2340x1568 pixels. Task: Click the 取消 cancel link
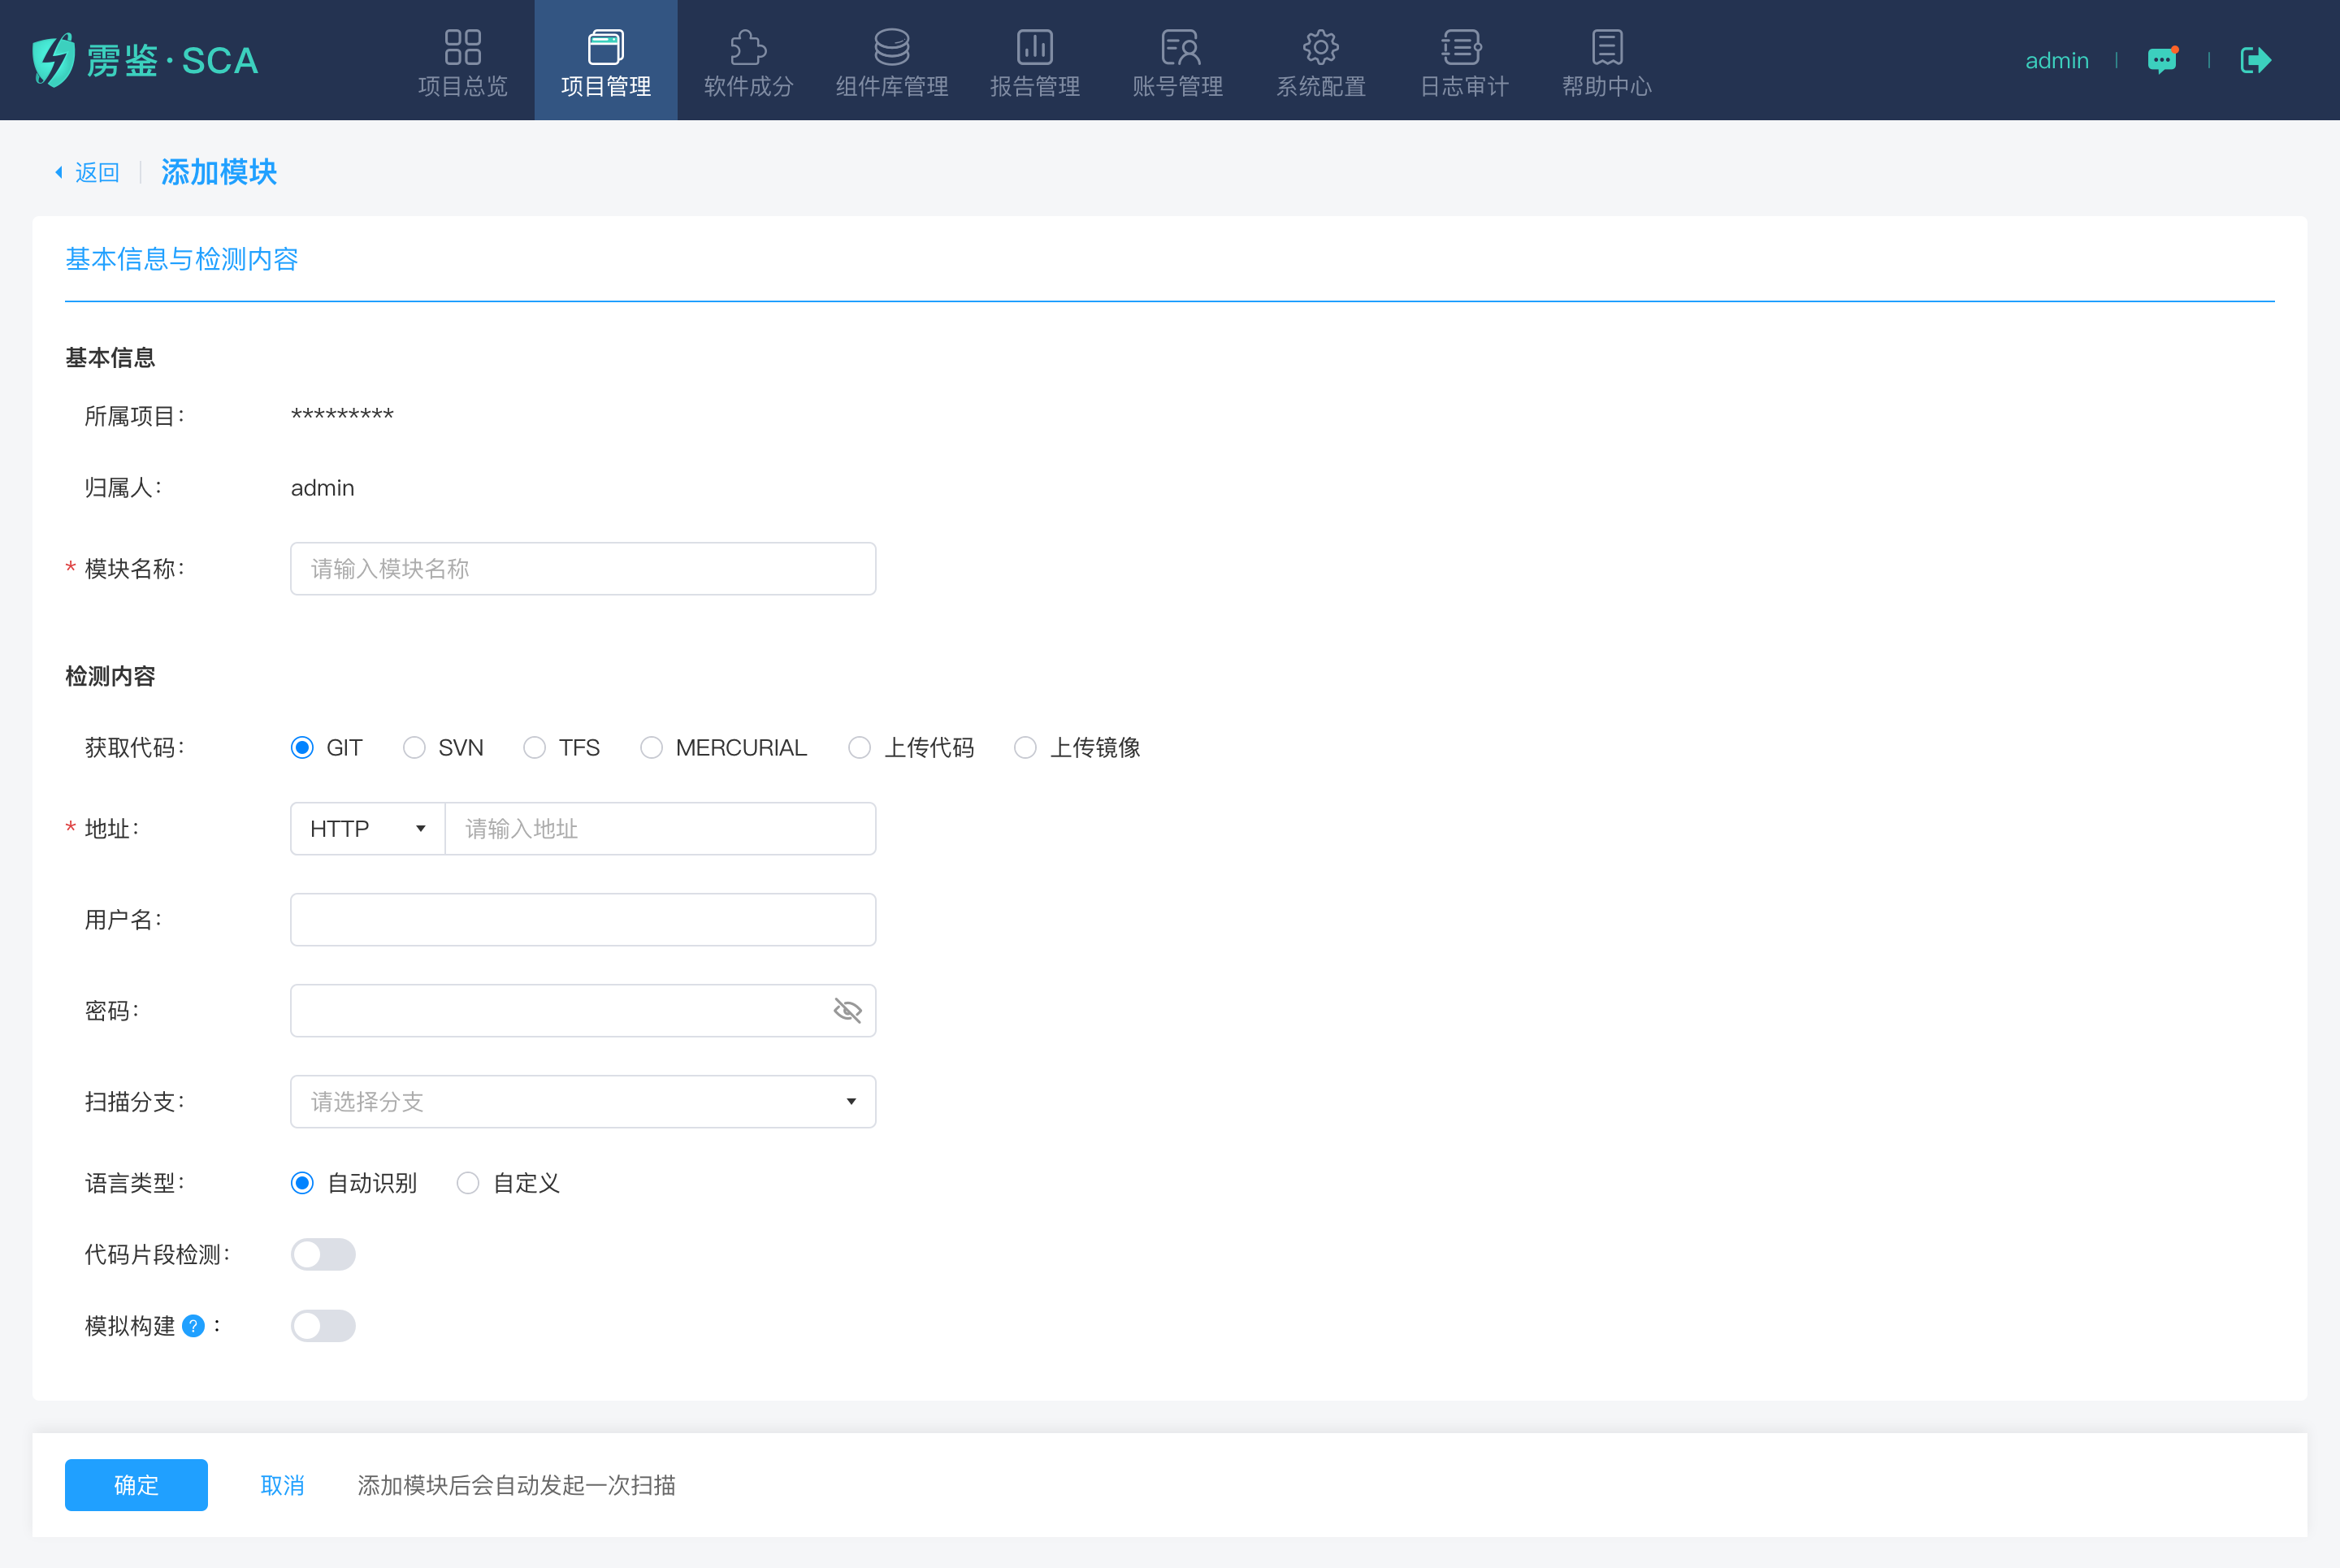pyautogui.click(x=282, y=1485)
